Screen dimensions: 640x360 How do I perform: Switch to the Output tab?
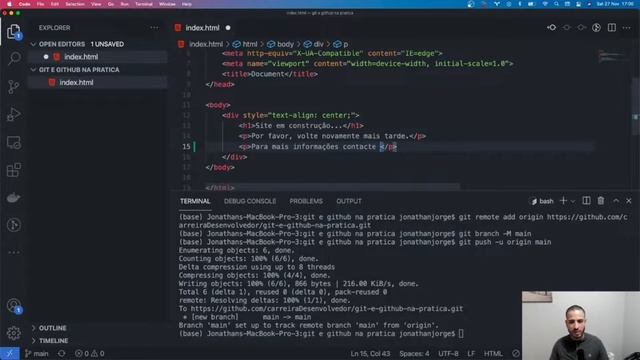349,201
